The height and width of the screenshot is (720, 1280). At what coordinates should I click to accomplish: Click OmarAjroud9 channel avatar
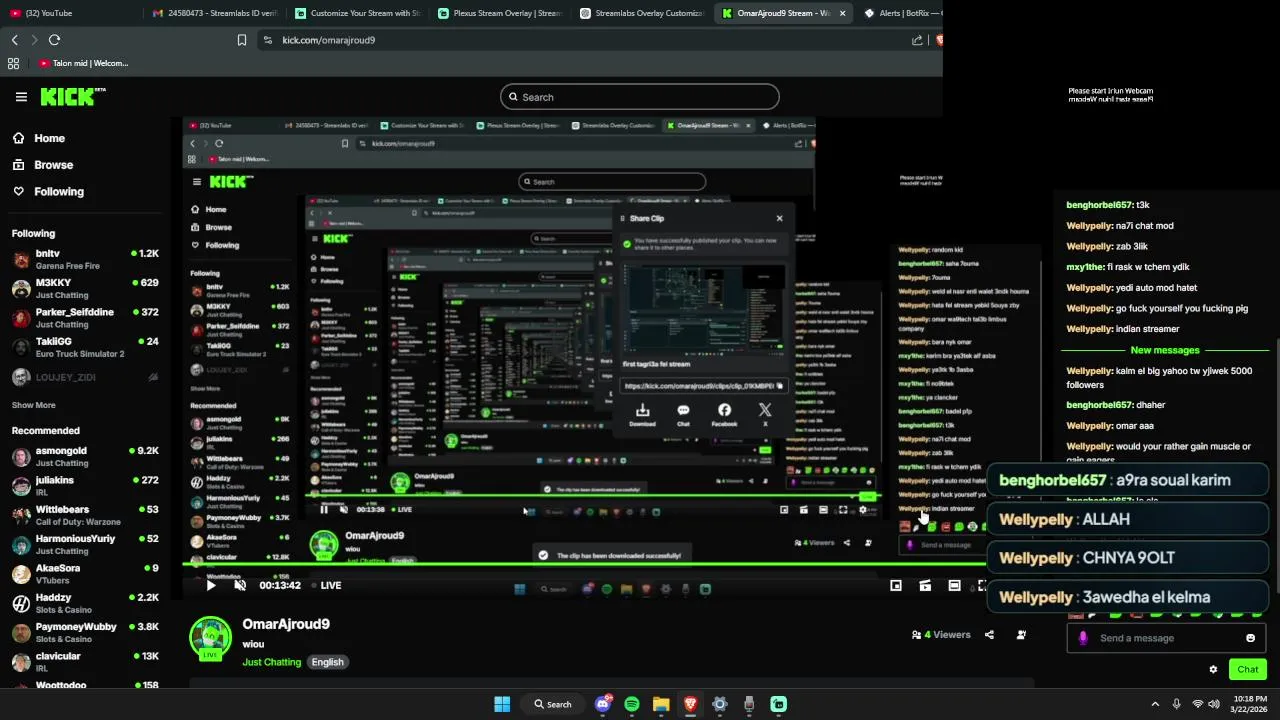(x=211, y=638)
